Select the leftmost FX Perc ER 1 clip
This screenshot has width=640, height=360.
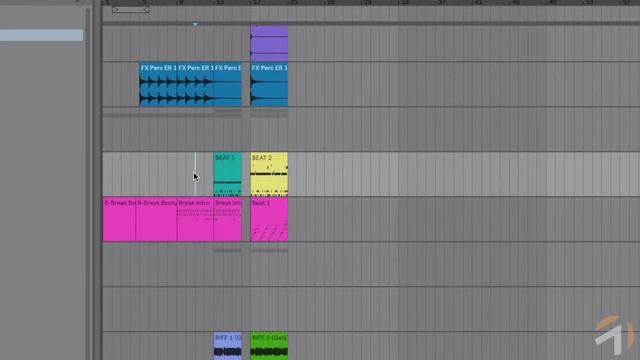tap(158, 85)
